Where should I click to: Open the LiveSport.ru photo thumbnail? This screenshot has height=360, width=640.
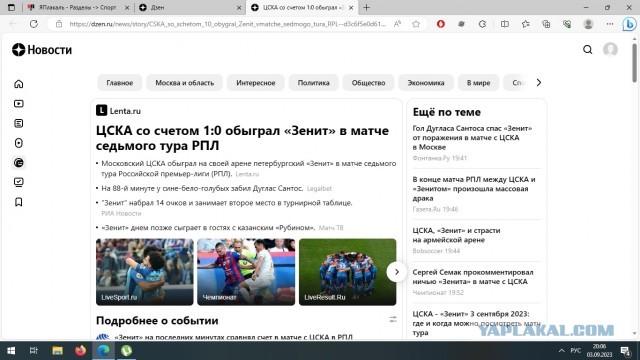[x=144, y=272]
